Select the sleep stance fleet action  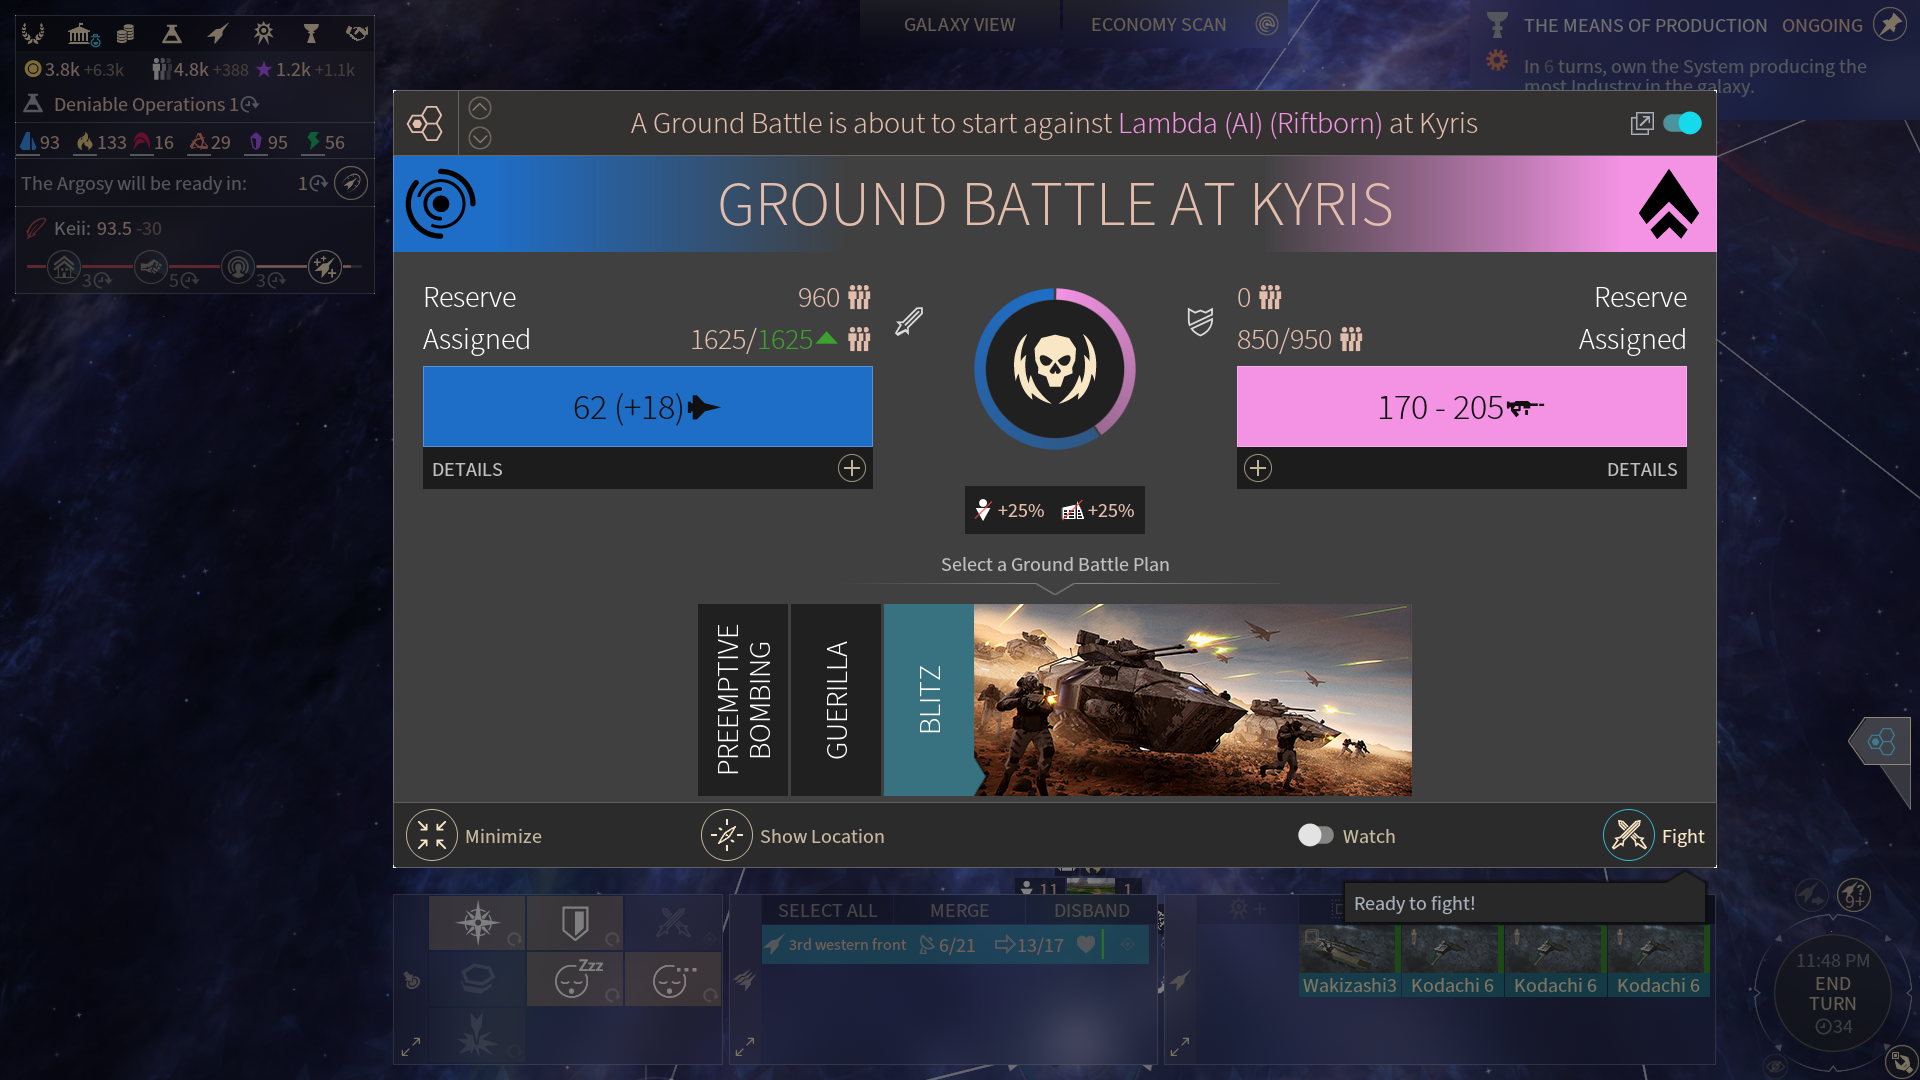[x=574, y=978]
